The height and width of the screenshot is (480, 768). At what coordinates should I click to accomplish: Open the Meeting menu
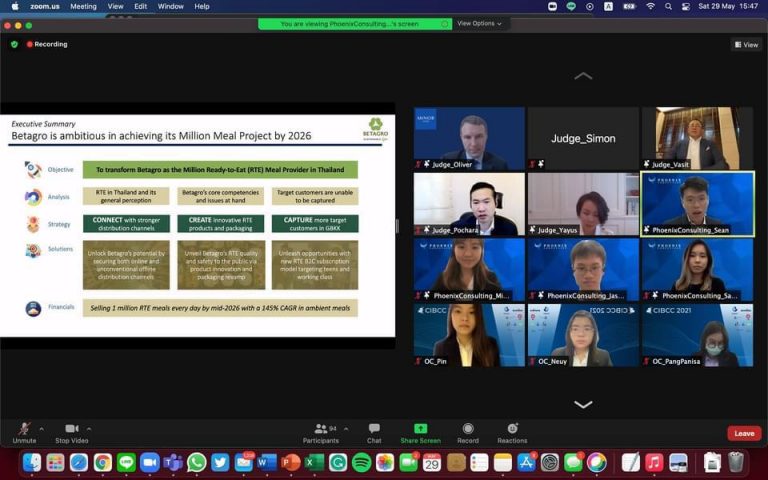(83, 6)
